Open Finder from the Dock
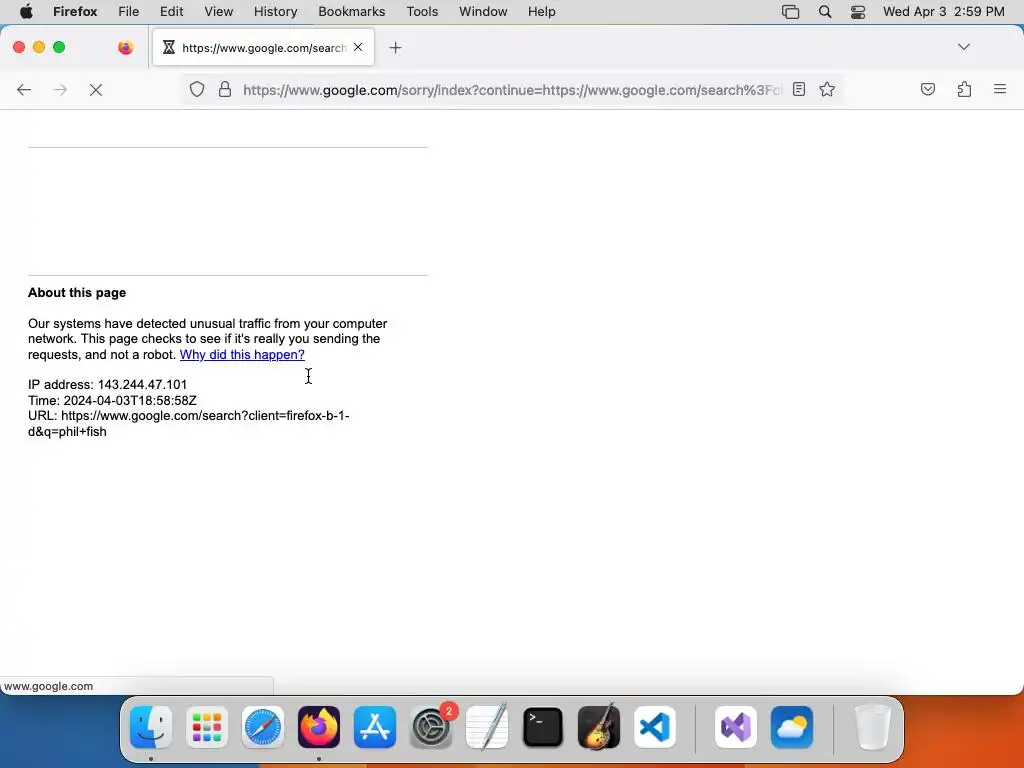The height and width of the screenshot is (768, 1024). click(x=152, y=727)
